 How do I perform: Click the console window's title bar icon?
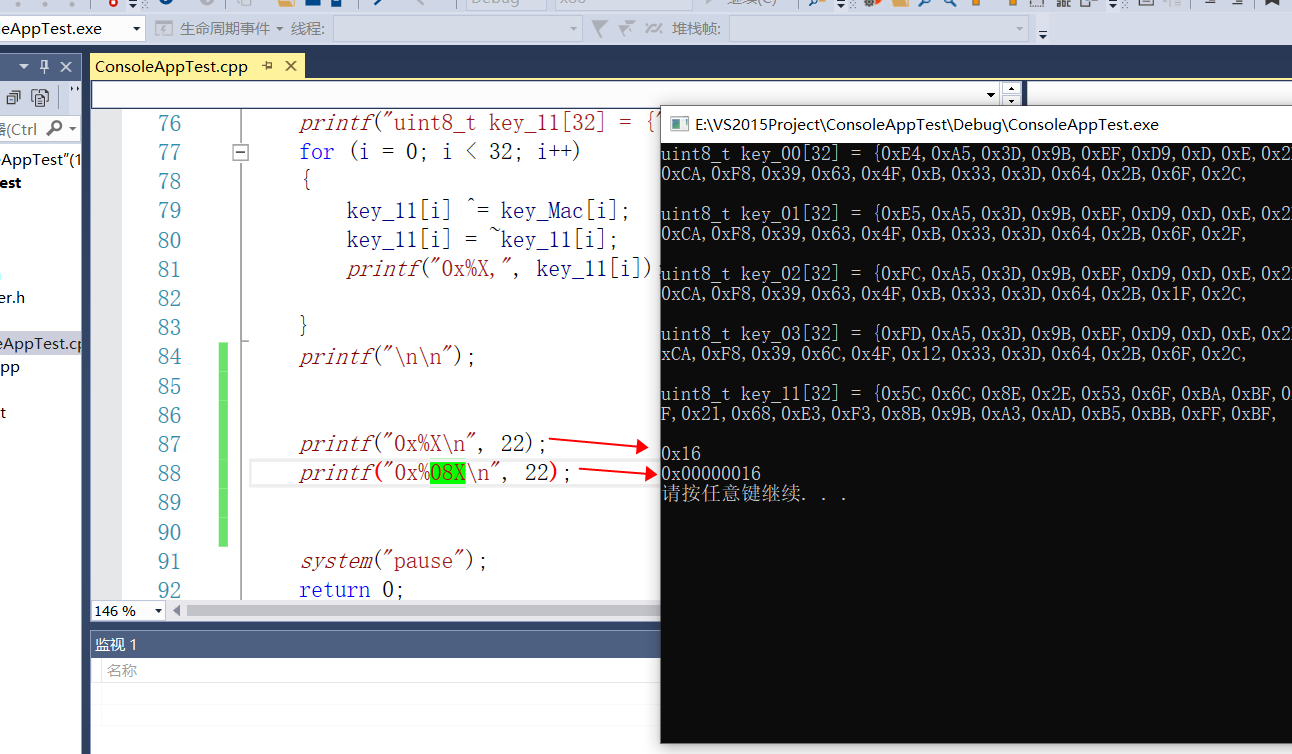tap(679, 124)
